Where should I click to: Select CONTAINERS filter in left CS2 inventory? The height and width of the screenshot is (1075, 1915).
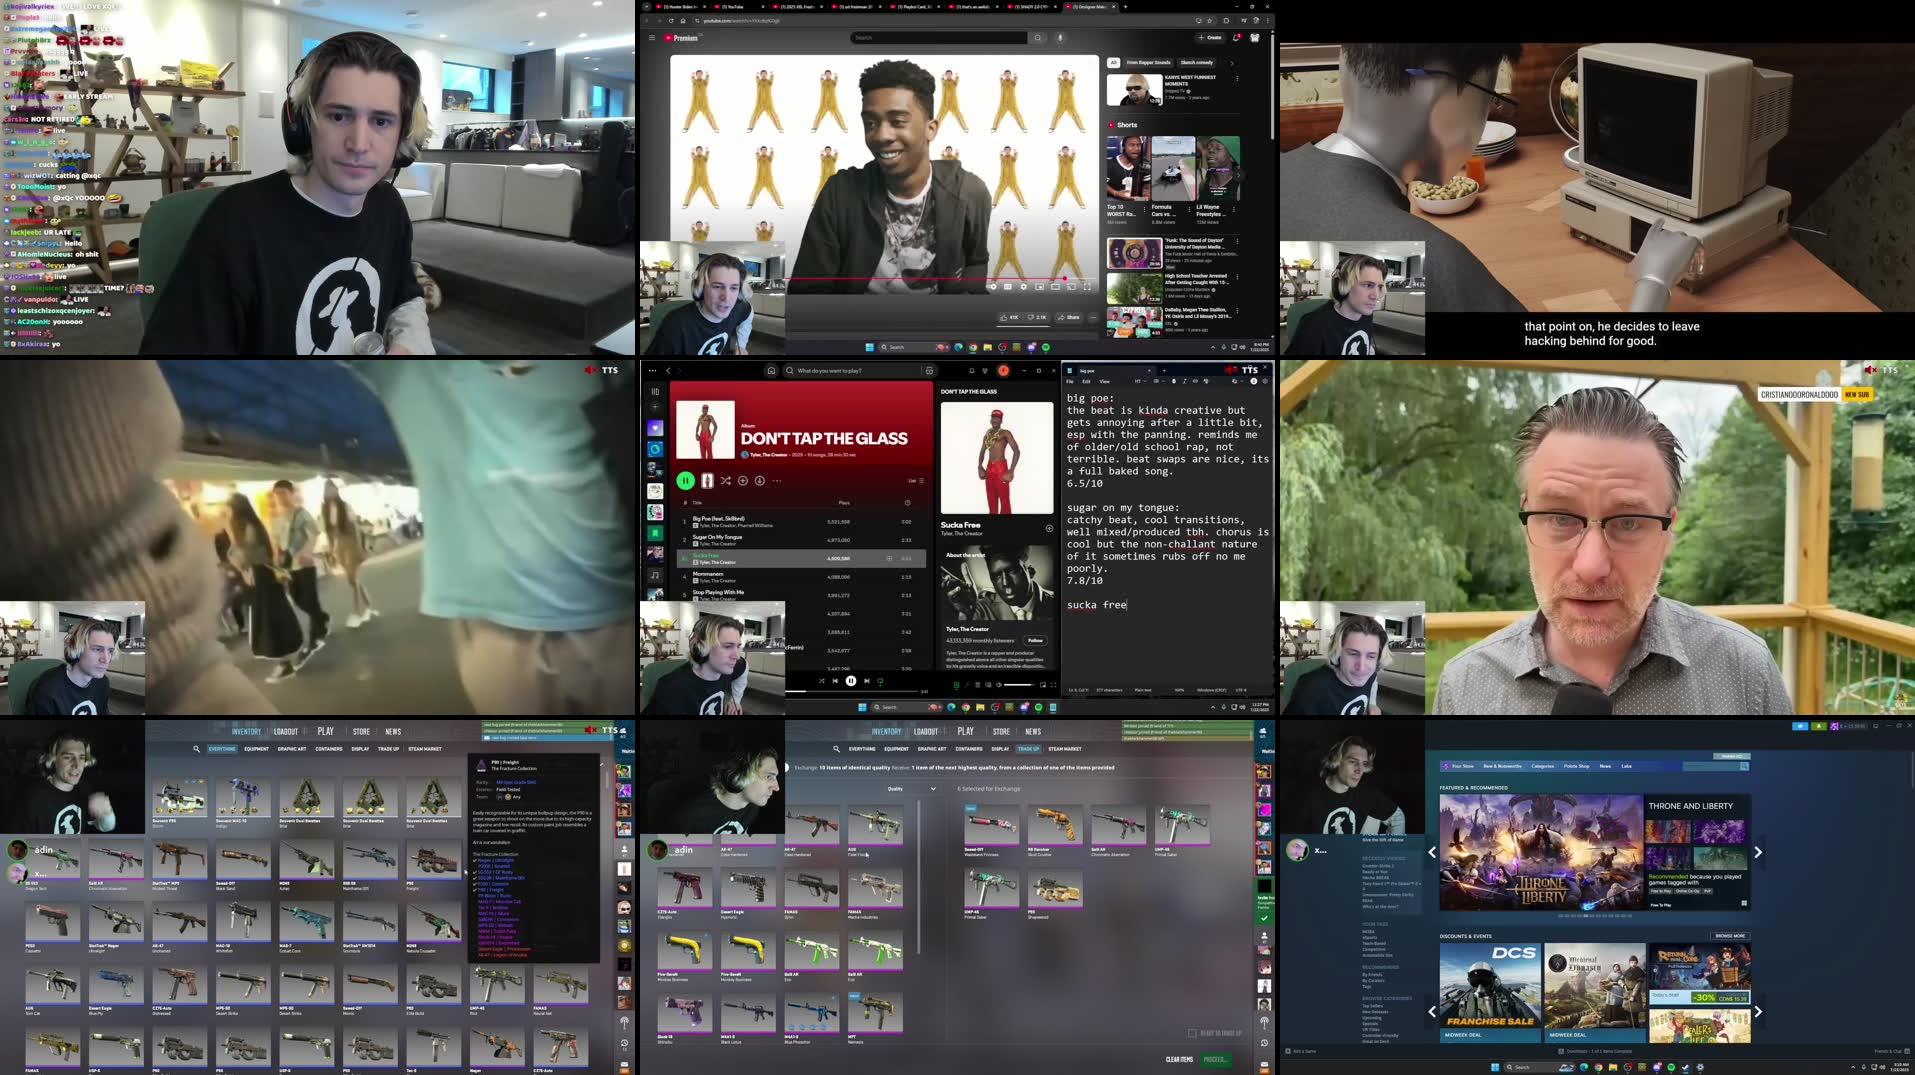coord(329,749)
